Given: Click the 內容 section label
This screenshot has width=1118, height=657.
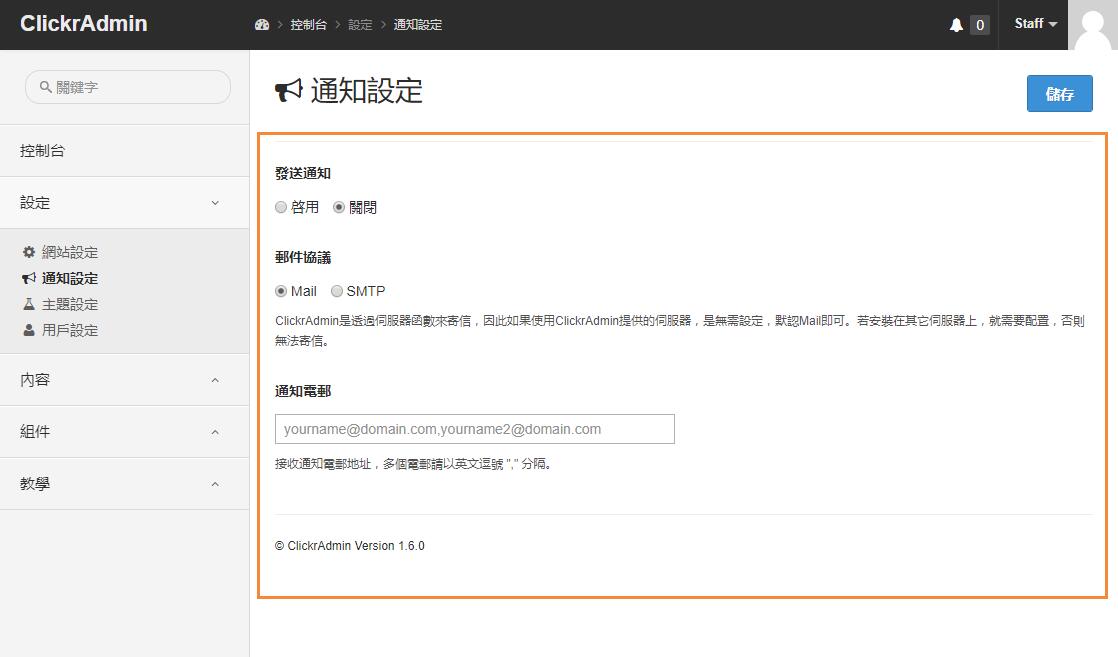Looking at the screenshot, I should click(35, 380).
